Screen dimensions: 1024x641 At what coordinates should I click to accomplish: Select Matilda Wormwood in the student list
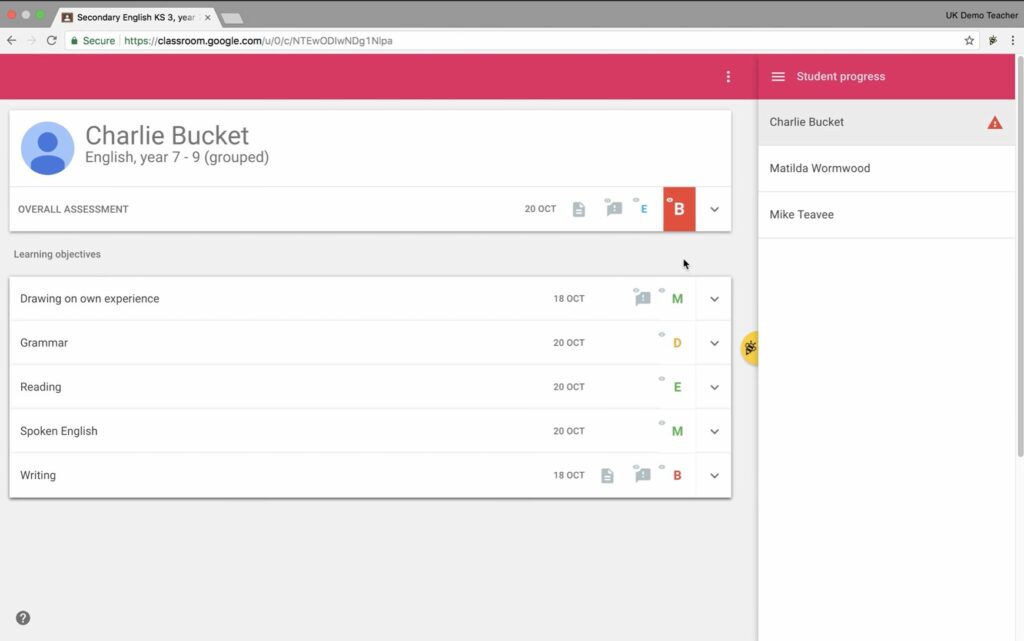(886, 168)
